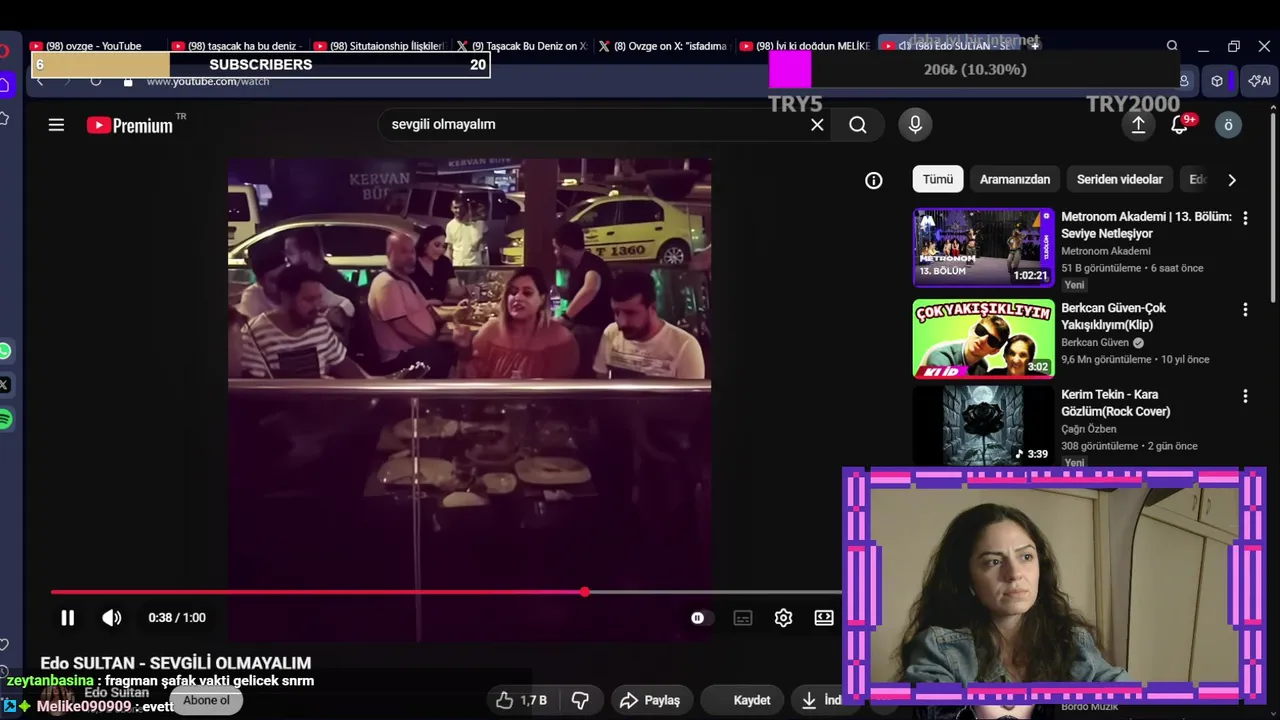Open the Kara Gözlüm Rock Cover thumbnail

coord(983,425)
